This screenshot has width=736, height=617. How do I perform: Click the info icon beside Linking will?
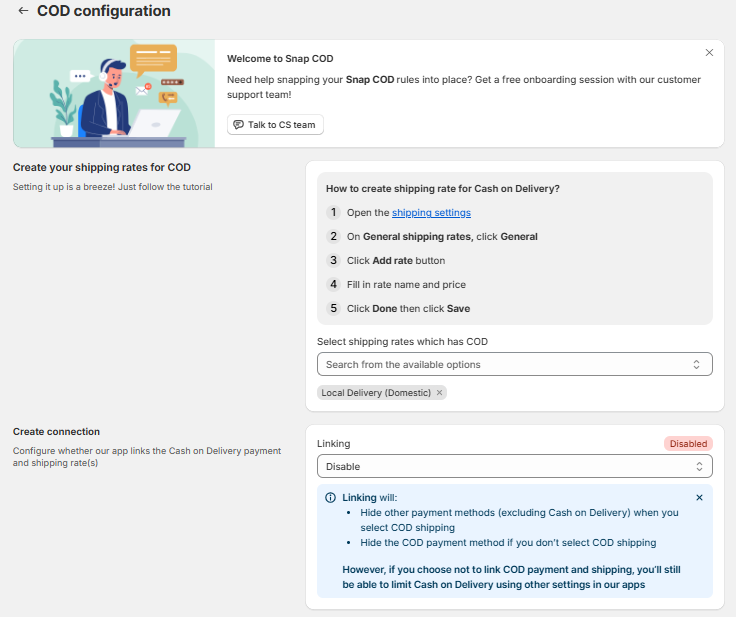[x=330, y=498]
